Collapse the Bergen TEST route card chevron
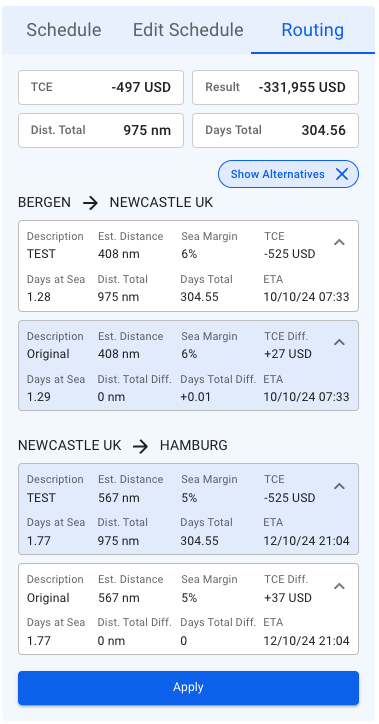This screenshot has height=724, width=379. [x=339, y=242]
